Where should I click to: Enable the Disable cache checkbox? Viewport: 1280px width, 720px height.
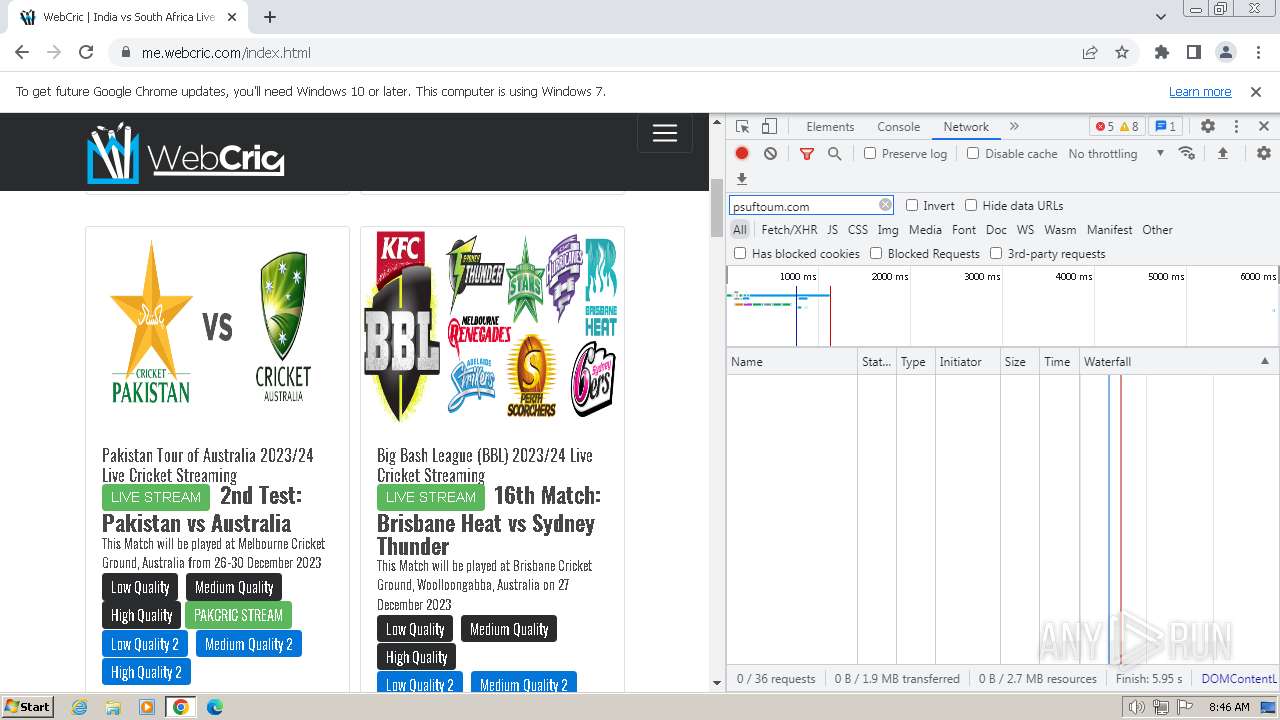pos(973,153)
